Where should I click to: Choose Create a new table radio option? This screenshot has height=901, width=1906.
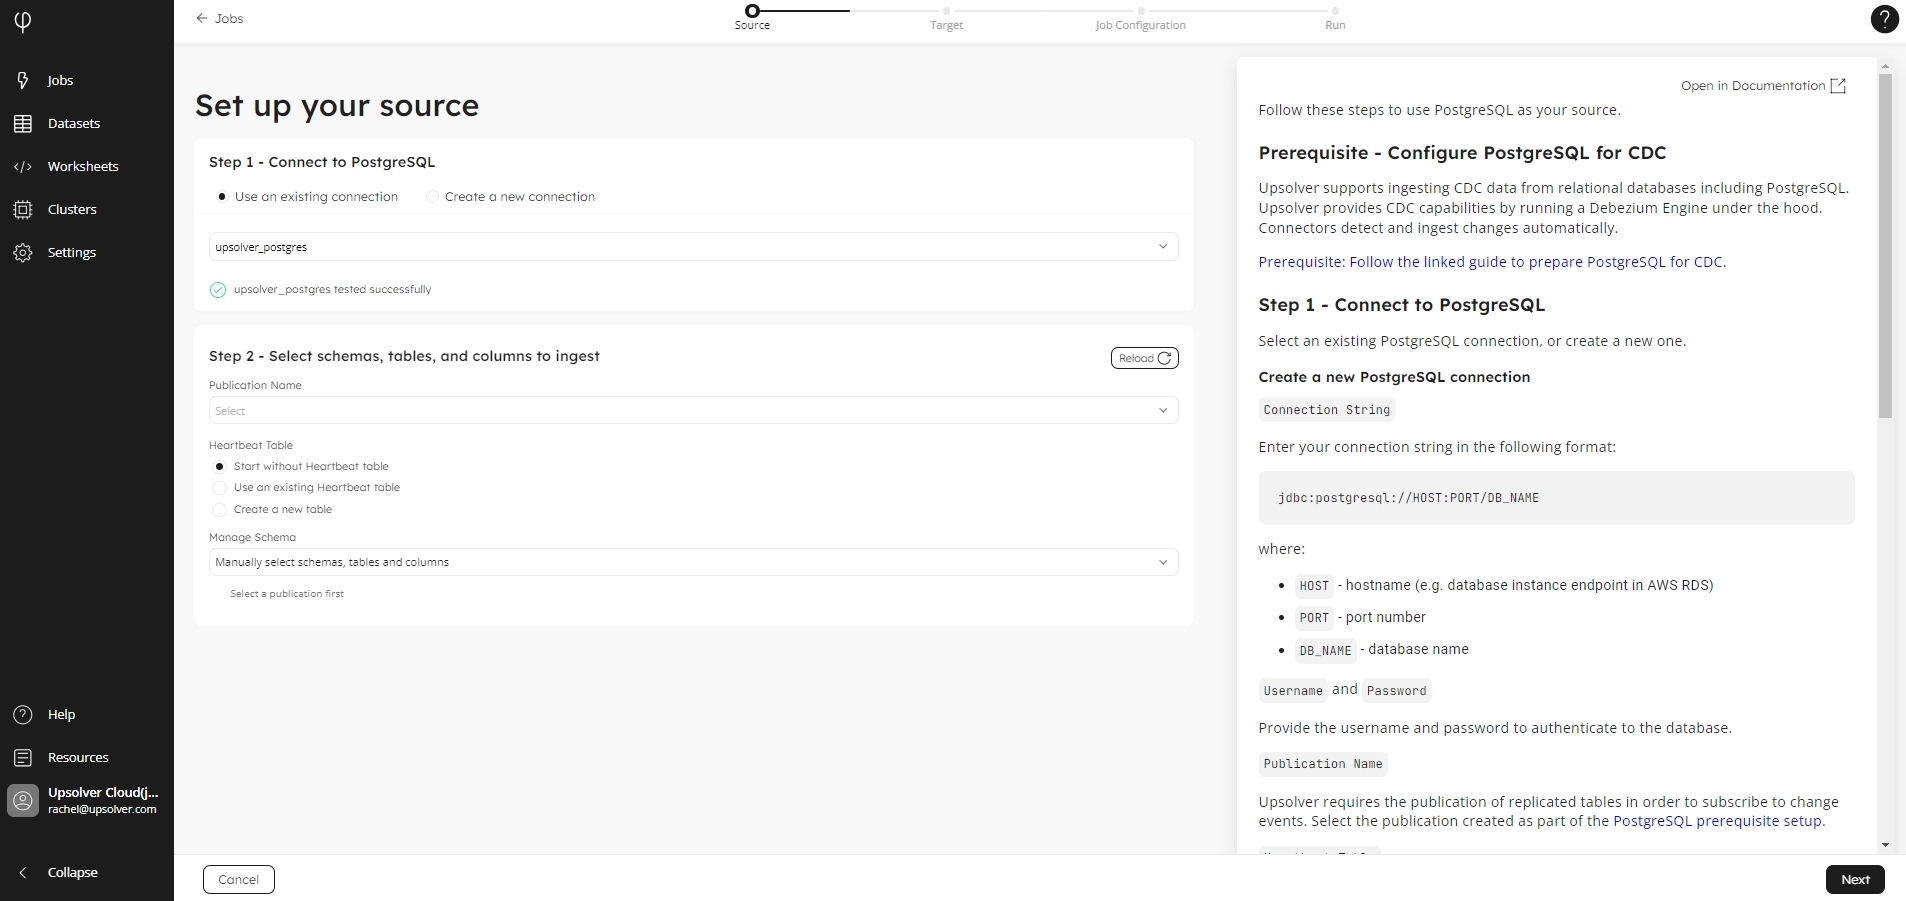pyautogui.click(x=220, y=510)
